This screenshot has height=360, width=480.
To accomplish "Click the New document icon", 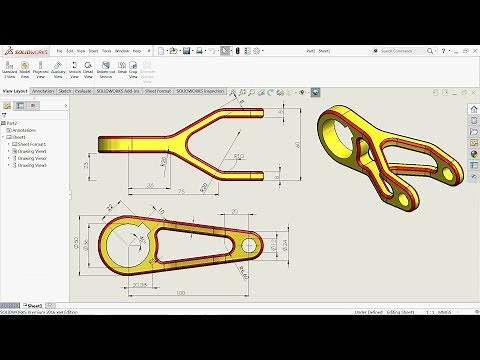I will [x=161, y=51].
